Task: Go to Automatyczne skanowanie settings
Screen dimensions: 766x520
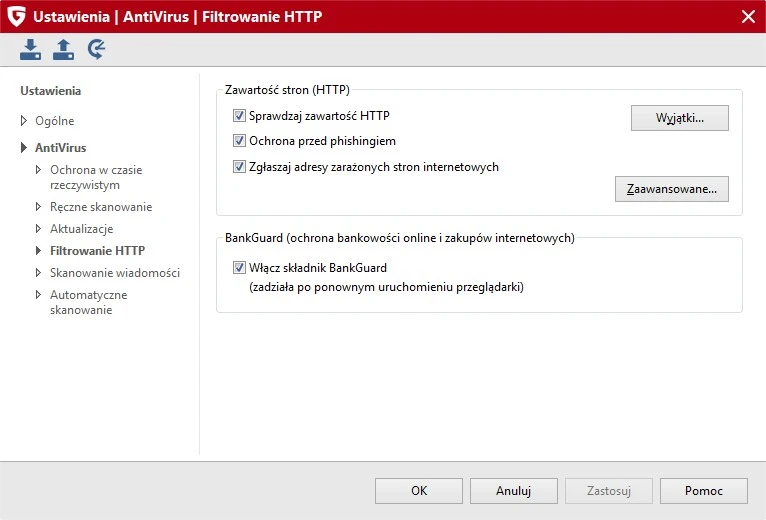Action: 89,302
